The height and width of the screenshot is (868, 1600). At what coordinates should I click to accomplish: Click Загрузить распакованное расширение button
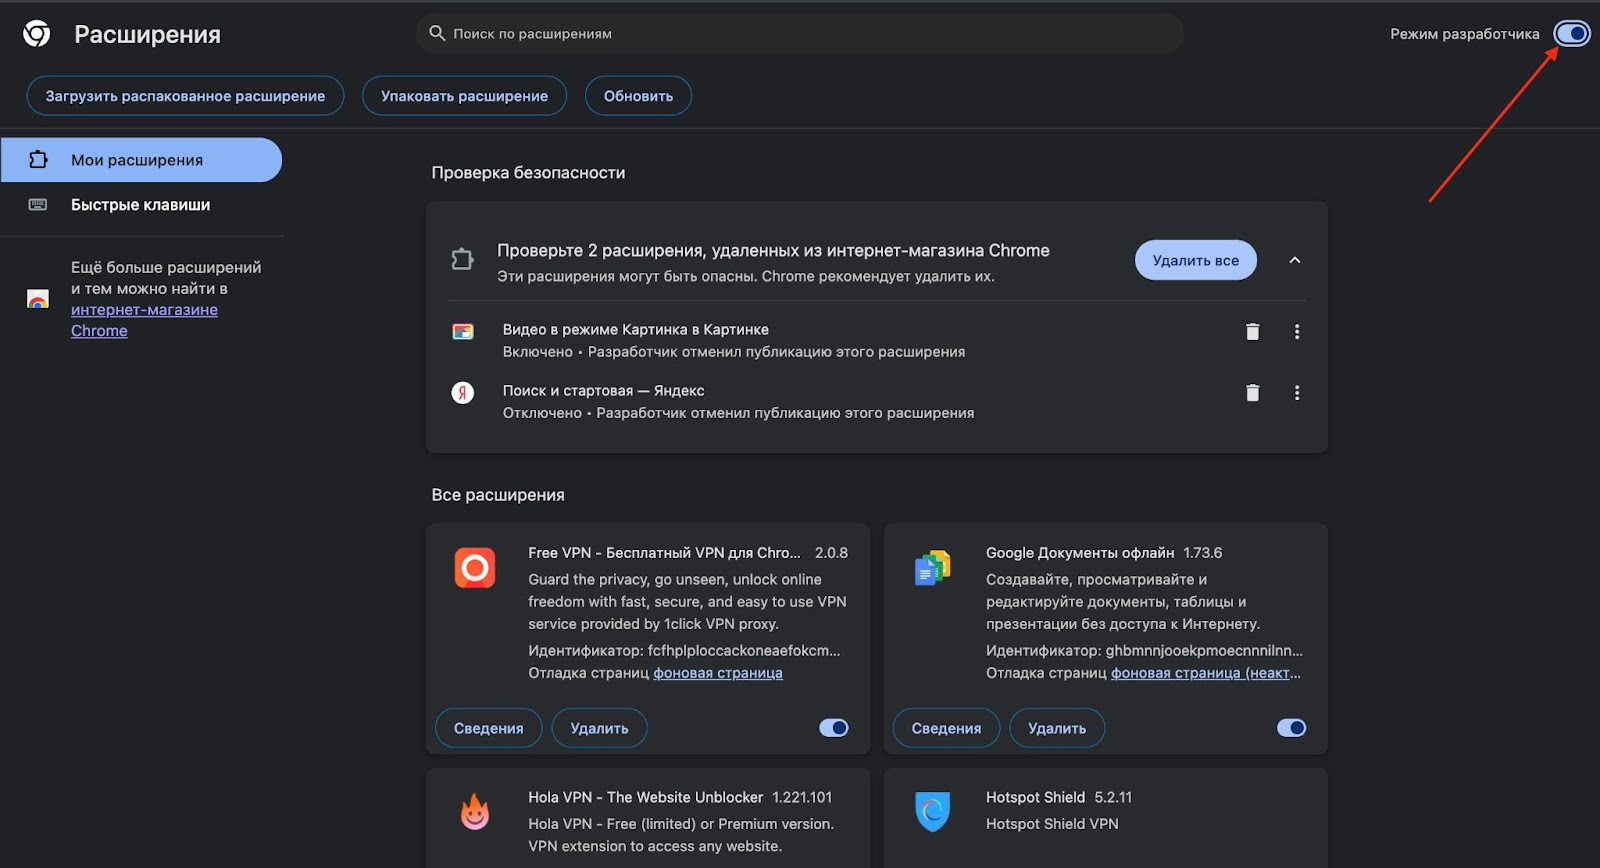[x=185, y=96]
